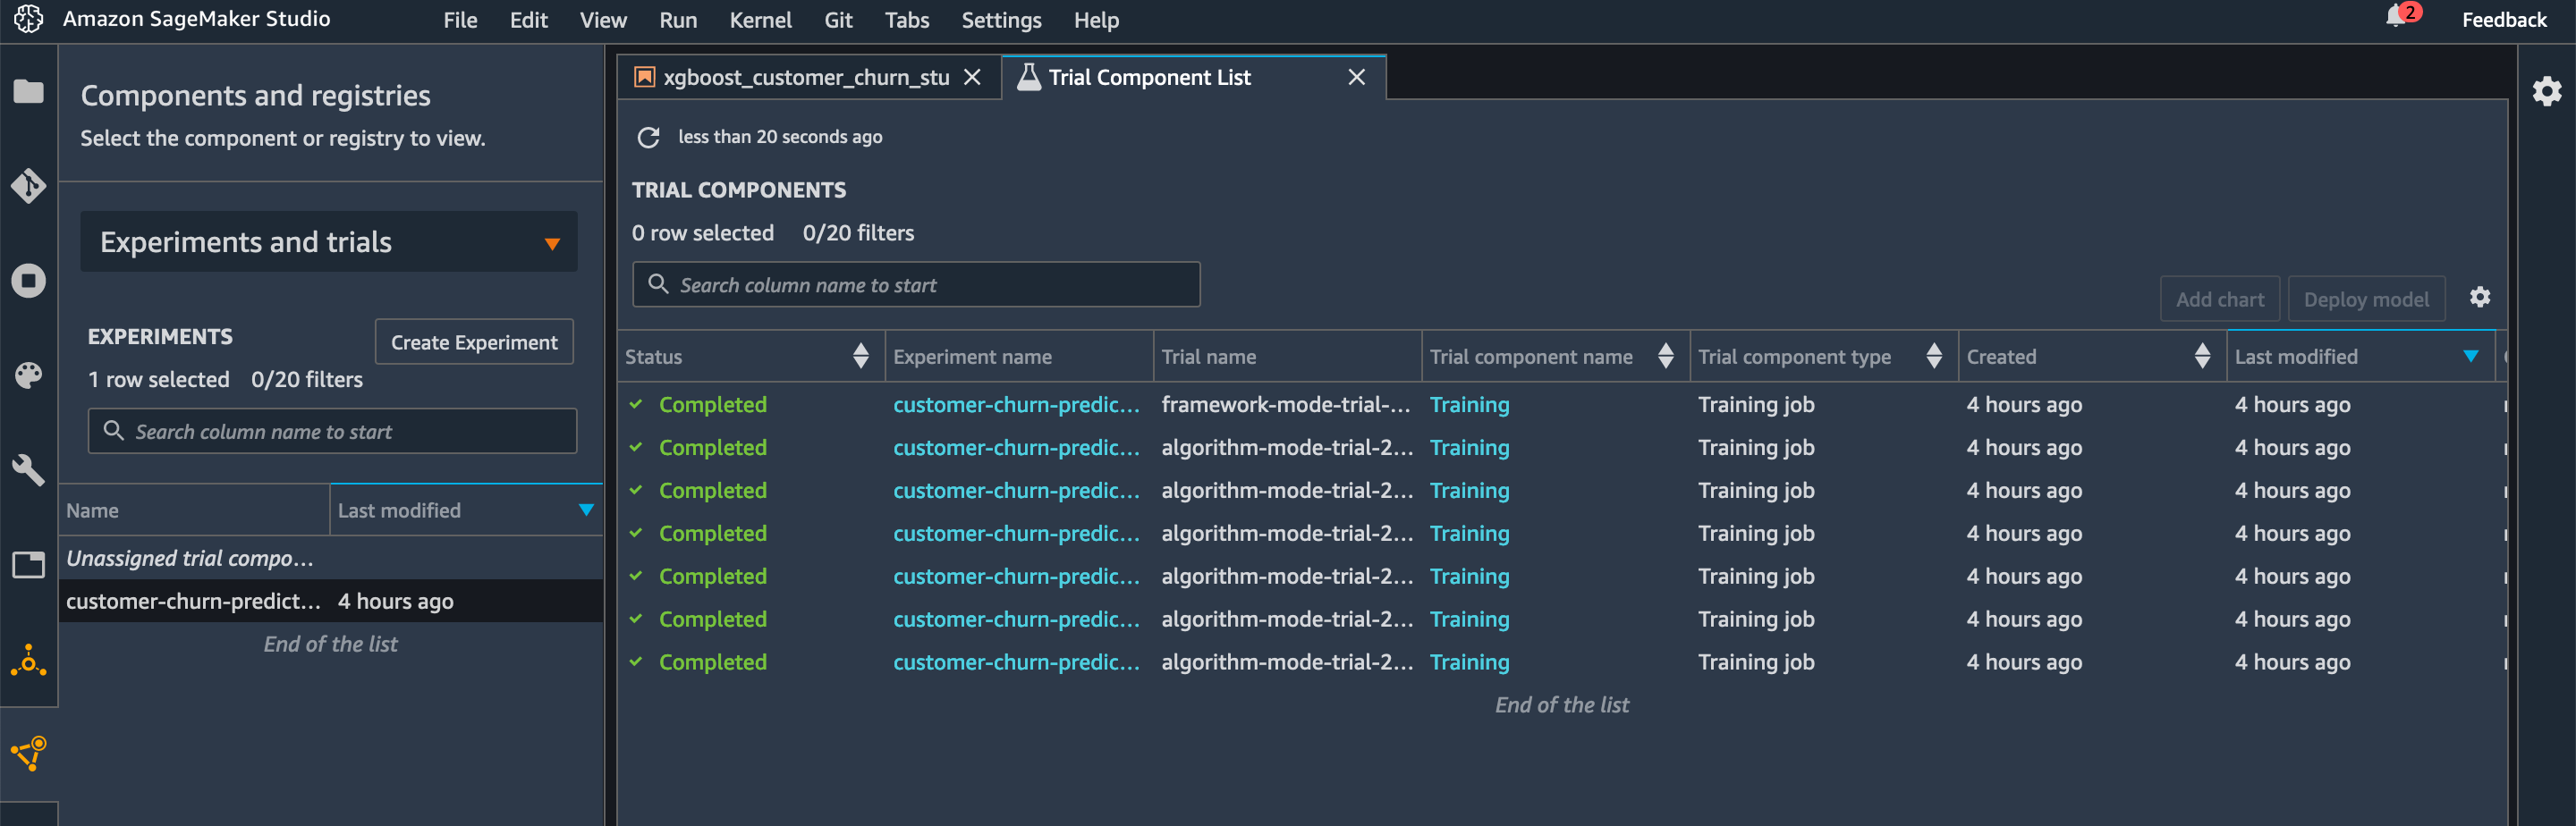Open the Help menu
2576x826 pixels.
(x=1096, y=20)
